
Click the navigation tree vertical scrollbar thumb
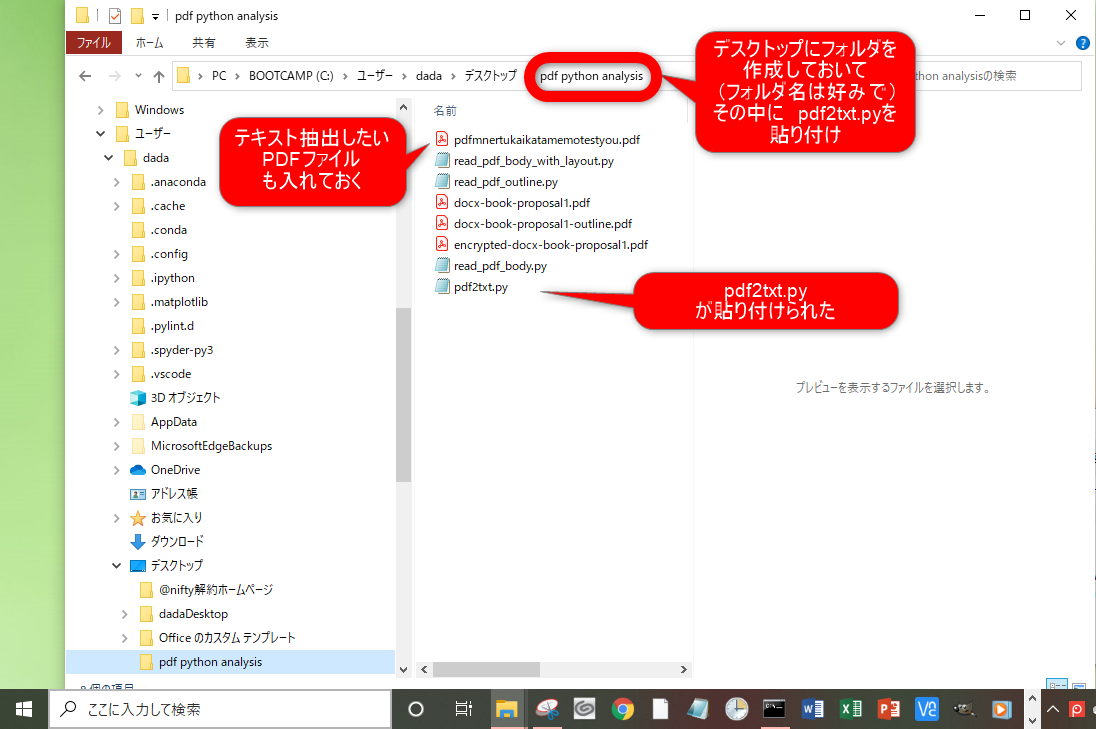[x=403, y=395]
